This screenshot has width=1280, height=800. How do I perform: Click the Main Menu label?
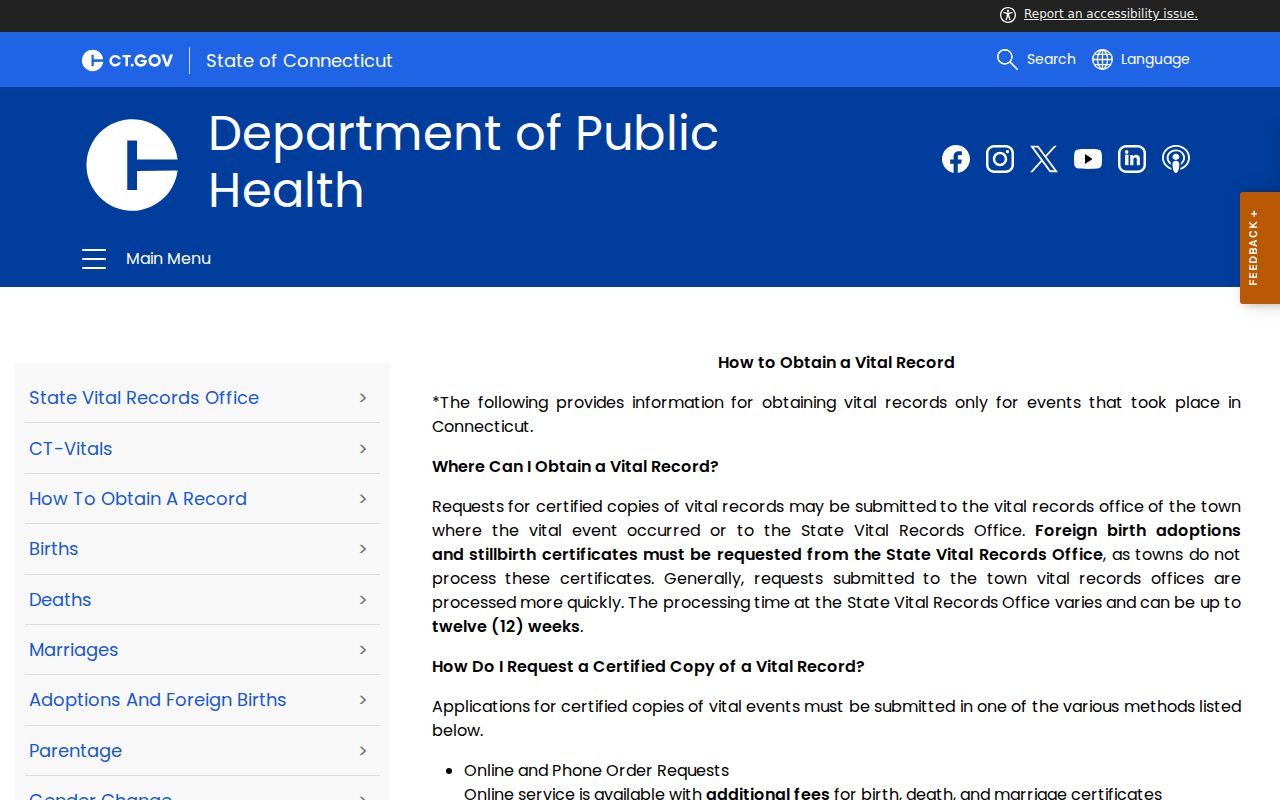pyautogui.click(x=168, y=259)
